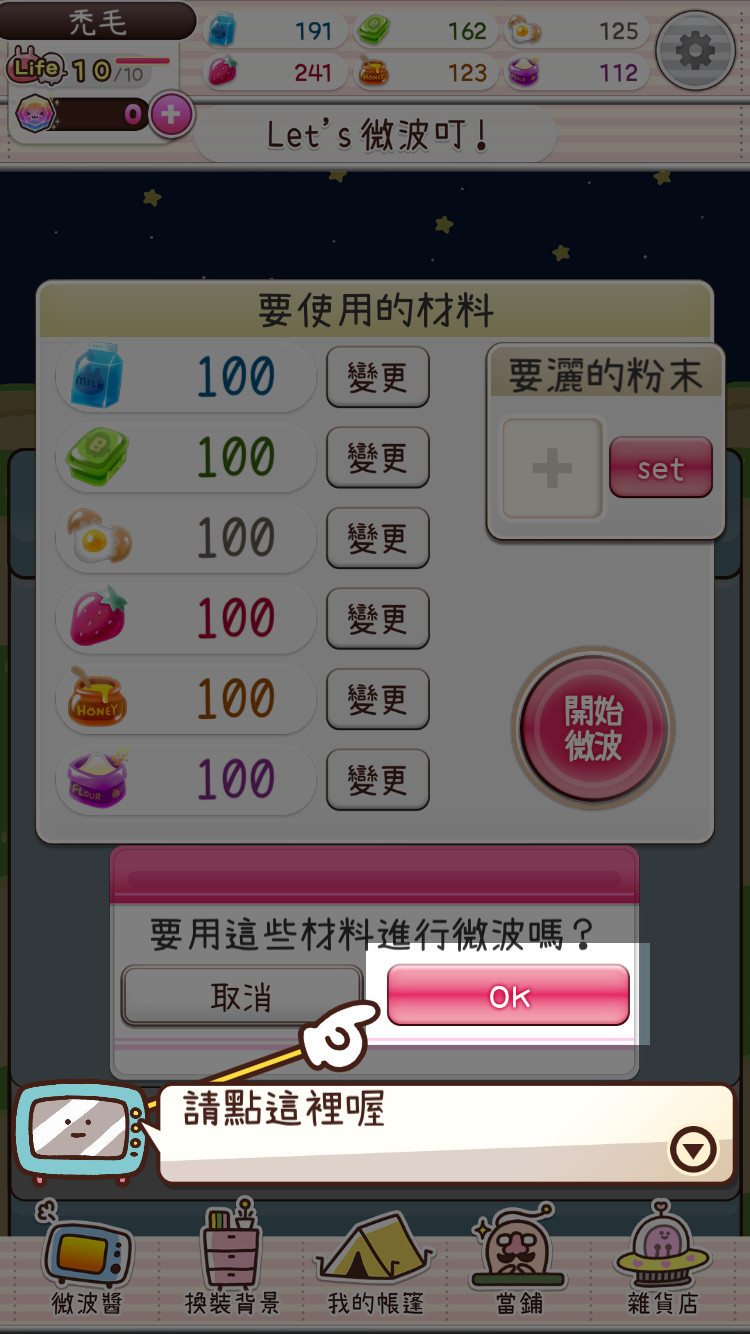Advance dialog with down arrow circle
Viewport: 750px width, 1334px height.
click(693, 1150)
